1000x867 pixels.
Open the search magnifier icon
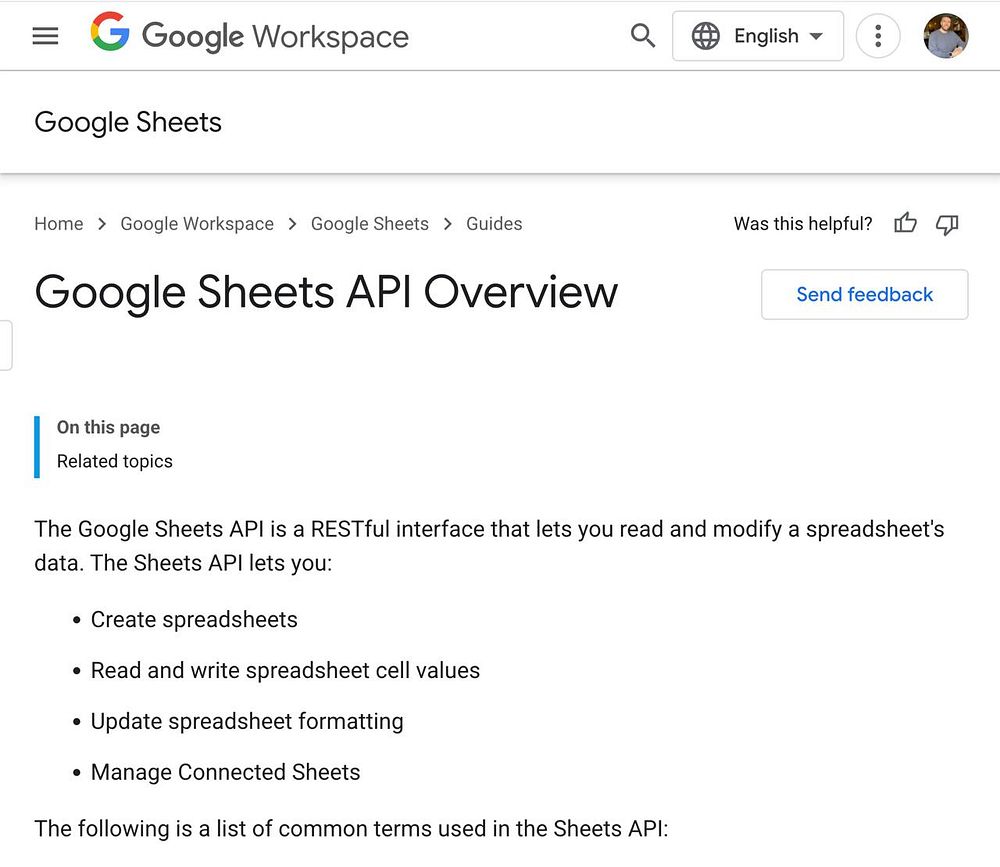(x=642, y=36)
